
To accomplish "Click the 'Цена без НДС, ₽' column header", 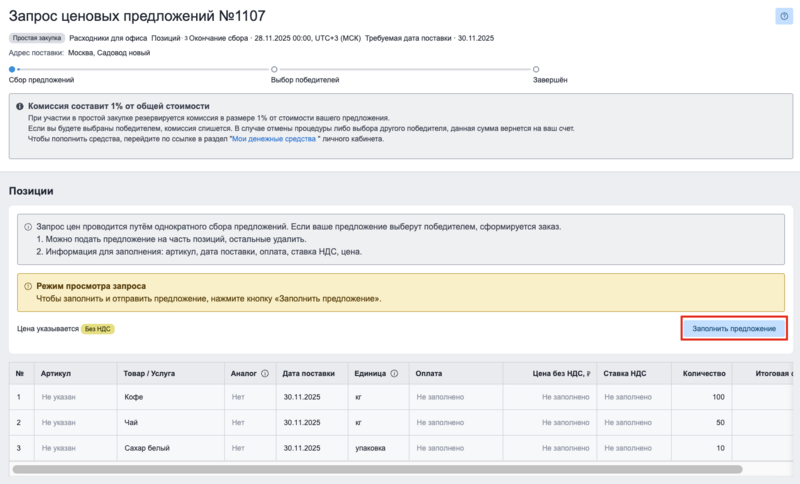I will [562, 373].
